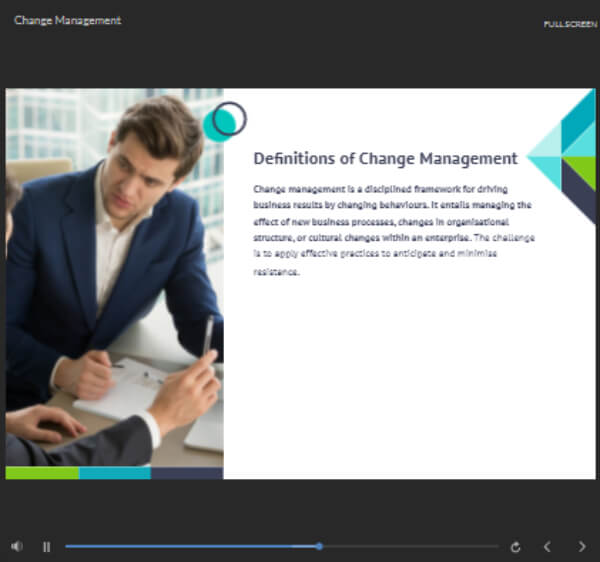600x562 pixels.
Task: Seek back within the played blue progress bar
Action: [190, 546]
